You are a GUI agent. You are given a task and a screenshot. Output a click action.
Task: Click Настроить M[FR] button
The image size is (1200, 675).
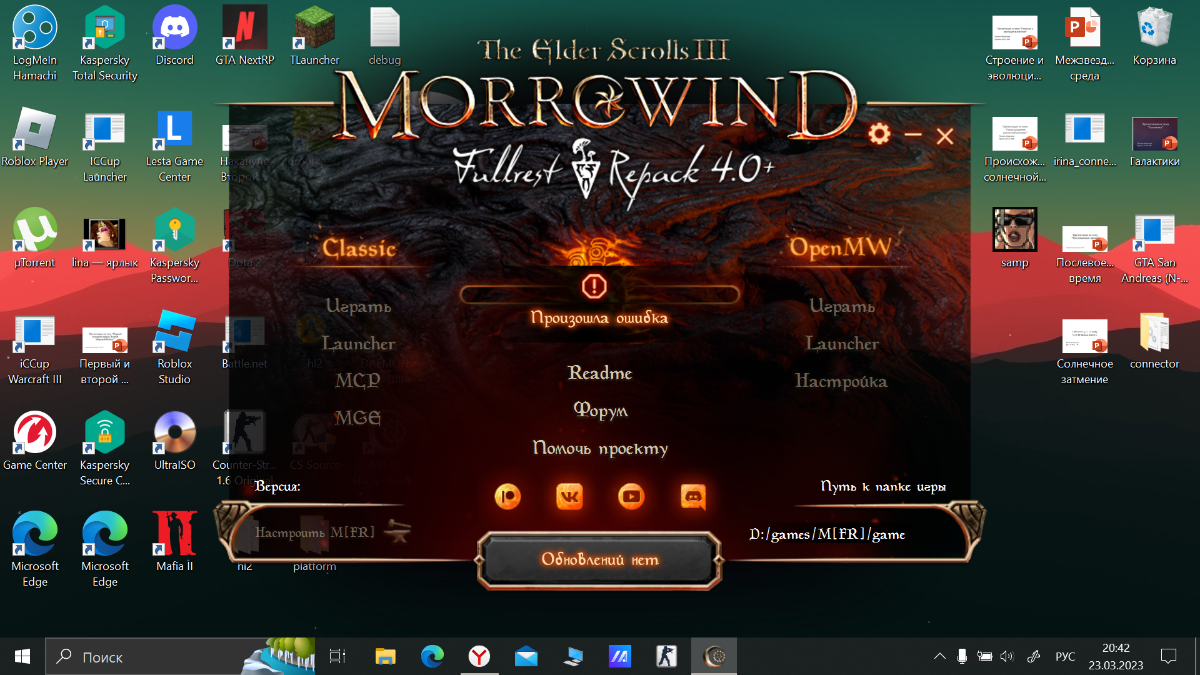point(315,532)
